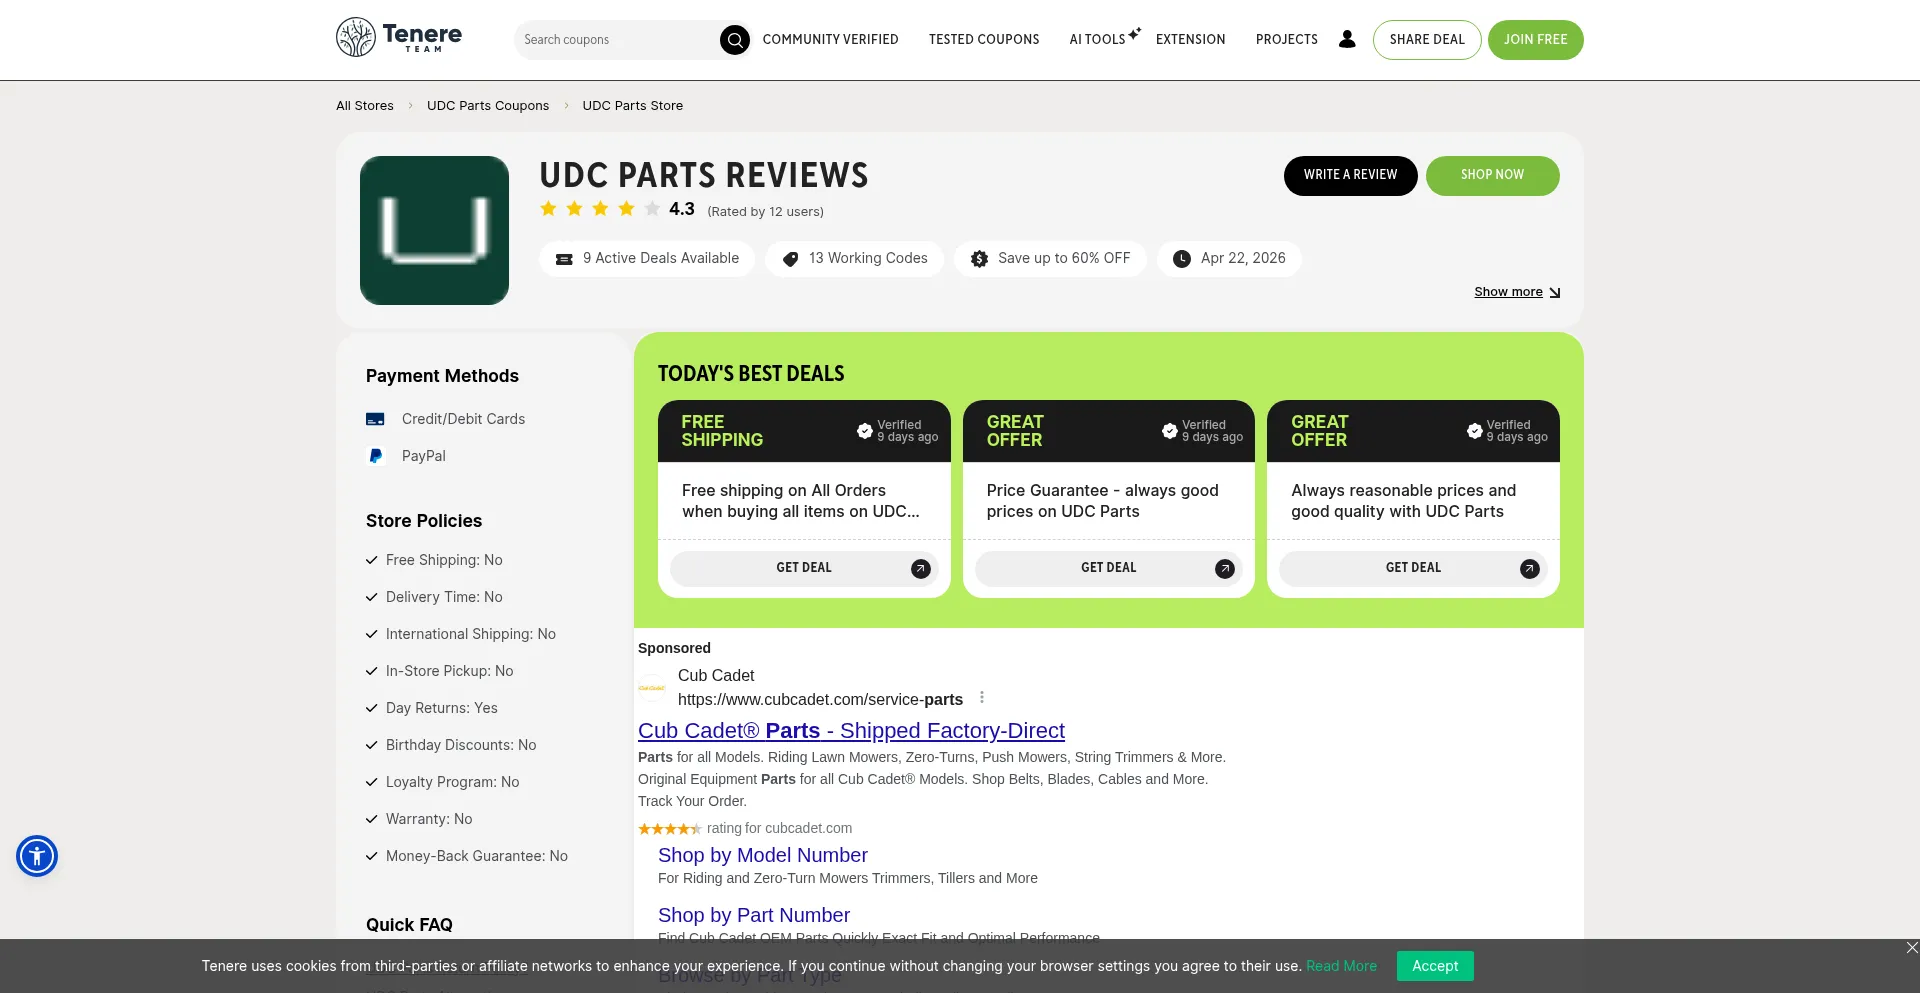Click the Save up to 60% OFF pill
The image size is (1920, 993).
pyautogui.click(x=1050, y=259)
